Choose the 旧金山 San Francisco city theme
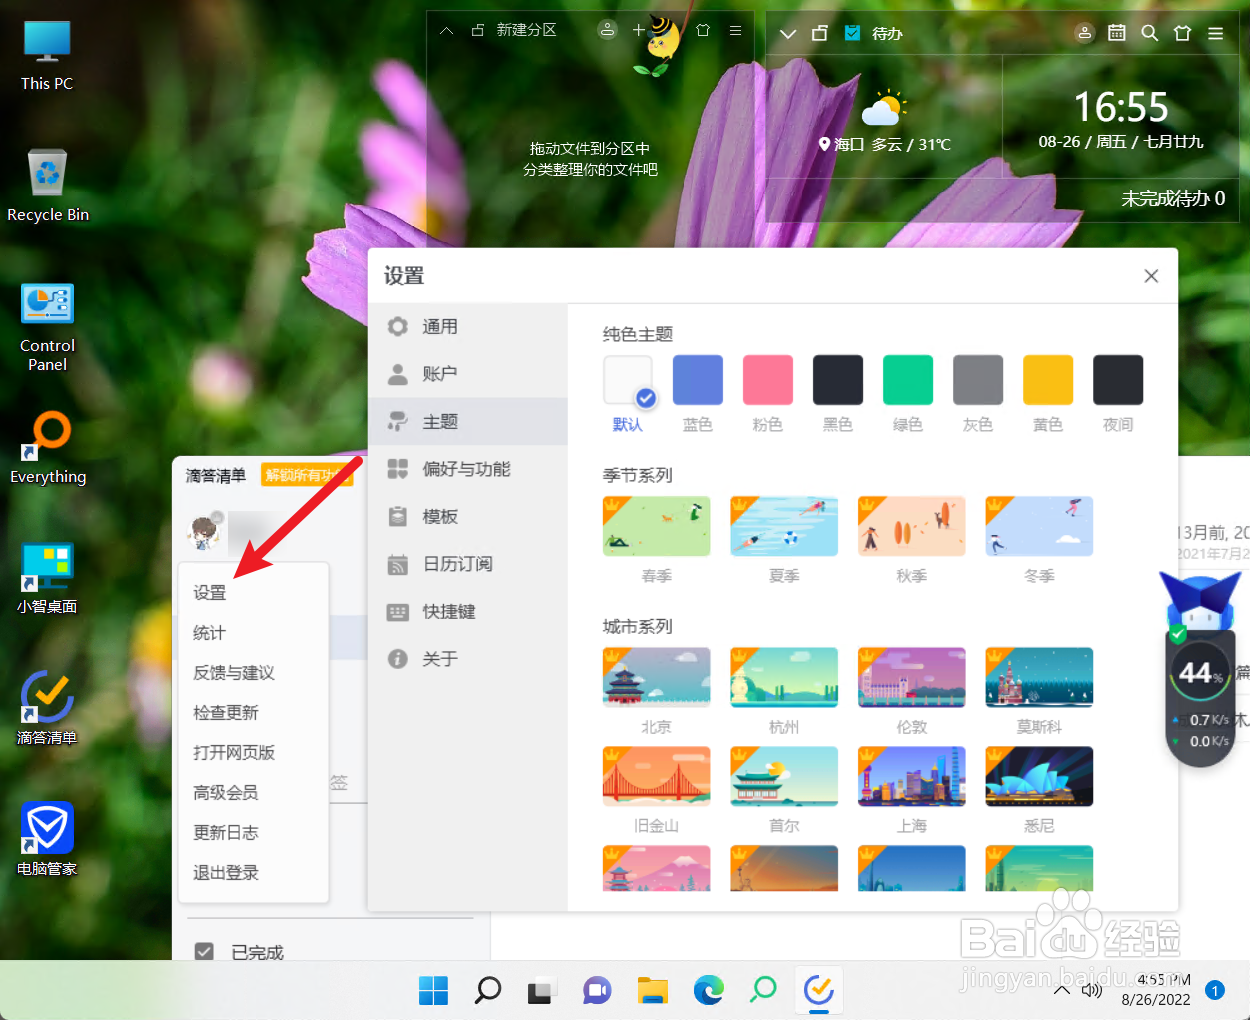The image size is (1250, 1020). coord(657,776)
